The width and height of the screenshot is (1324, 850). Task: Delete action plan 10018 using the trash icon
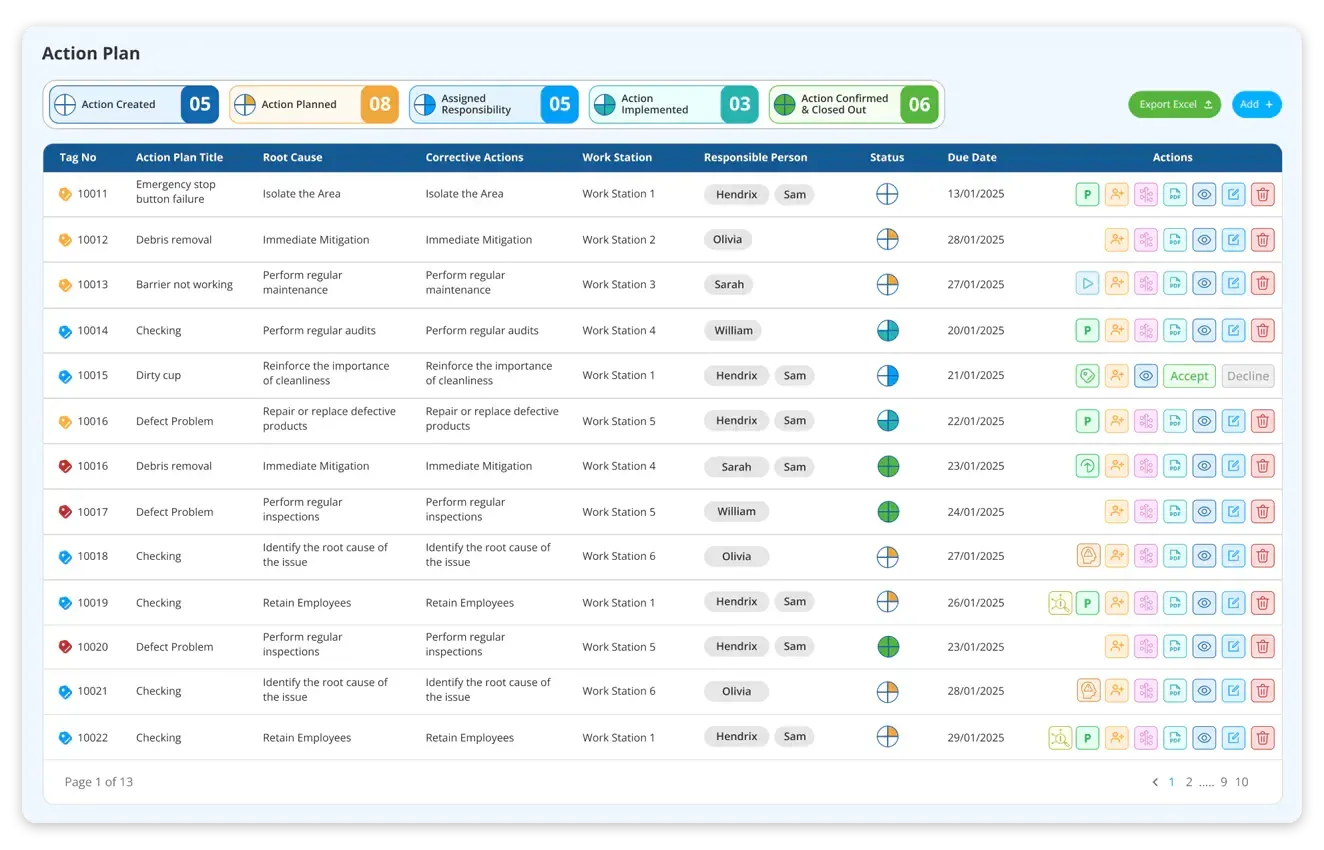(1263, 556)
